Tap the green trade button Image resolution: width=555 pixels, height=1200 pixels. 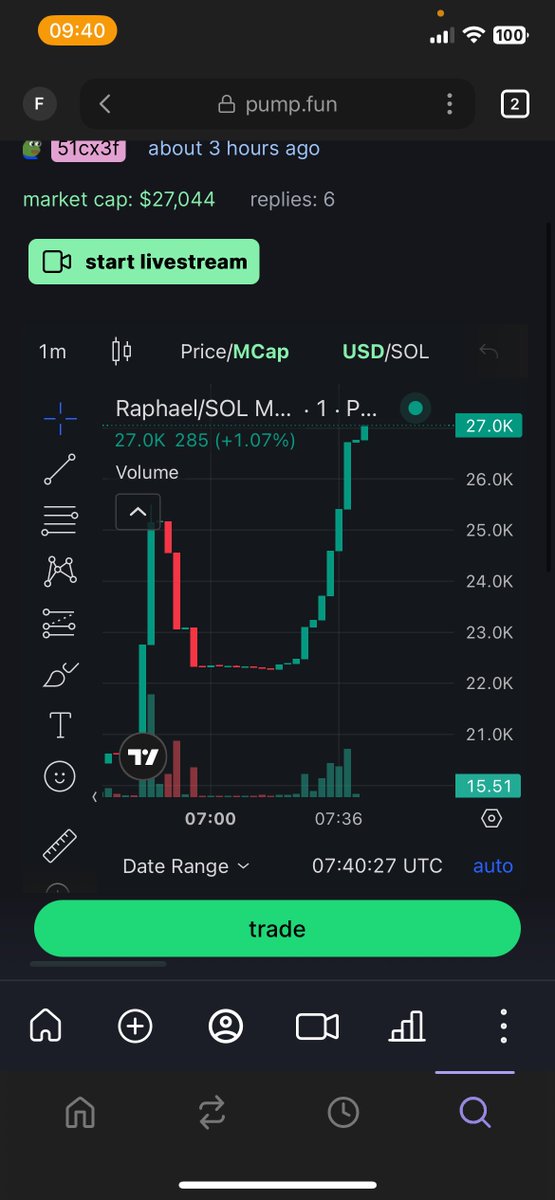[277, 929]
